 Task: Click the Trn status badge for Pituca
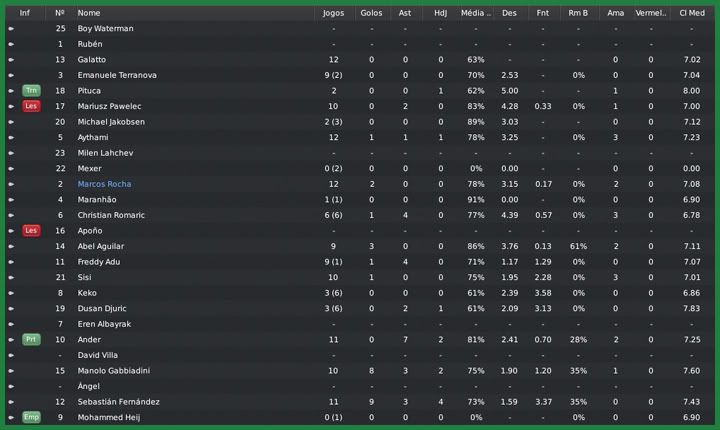point(31,91)
